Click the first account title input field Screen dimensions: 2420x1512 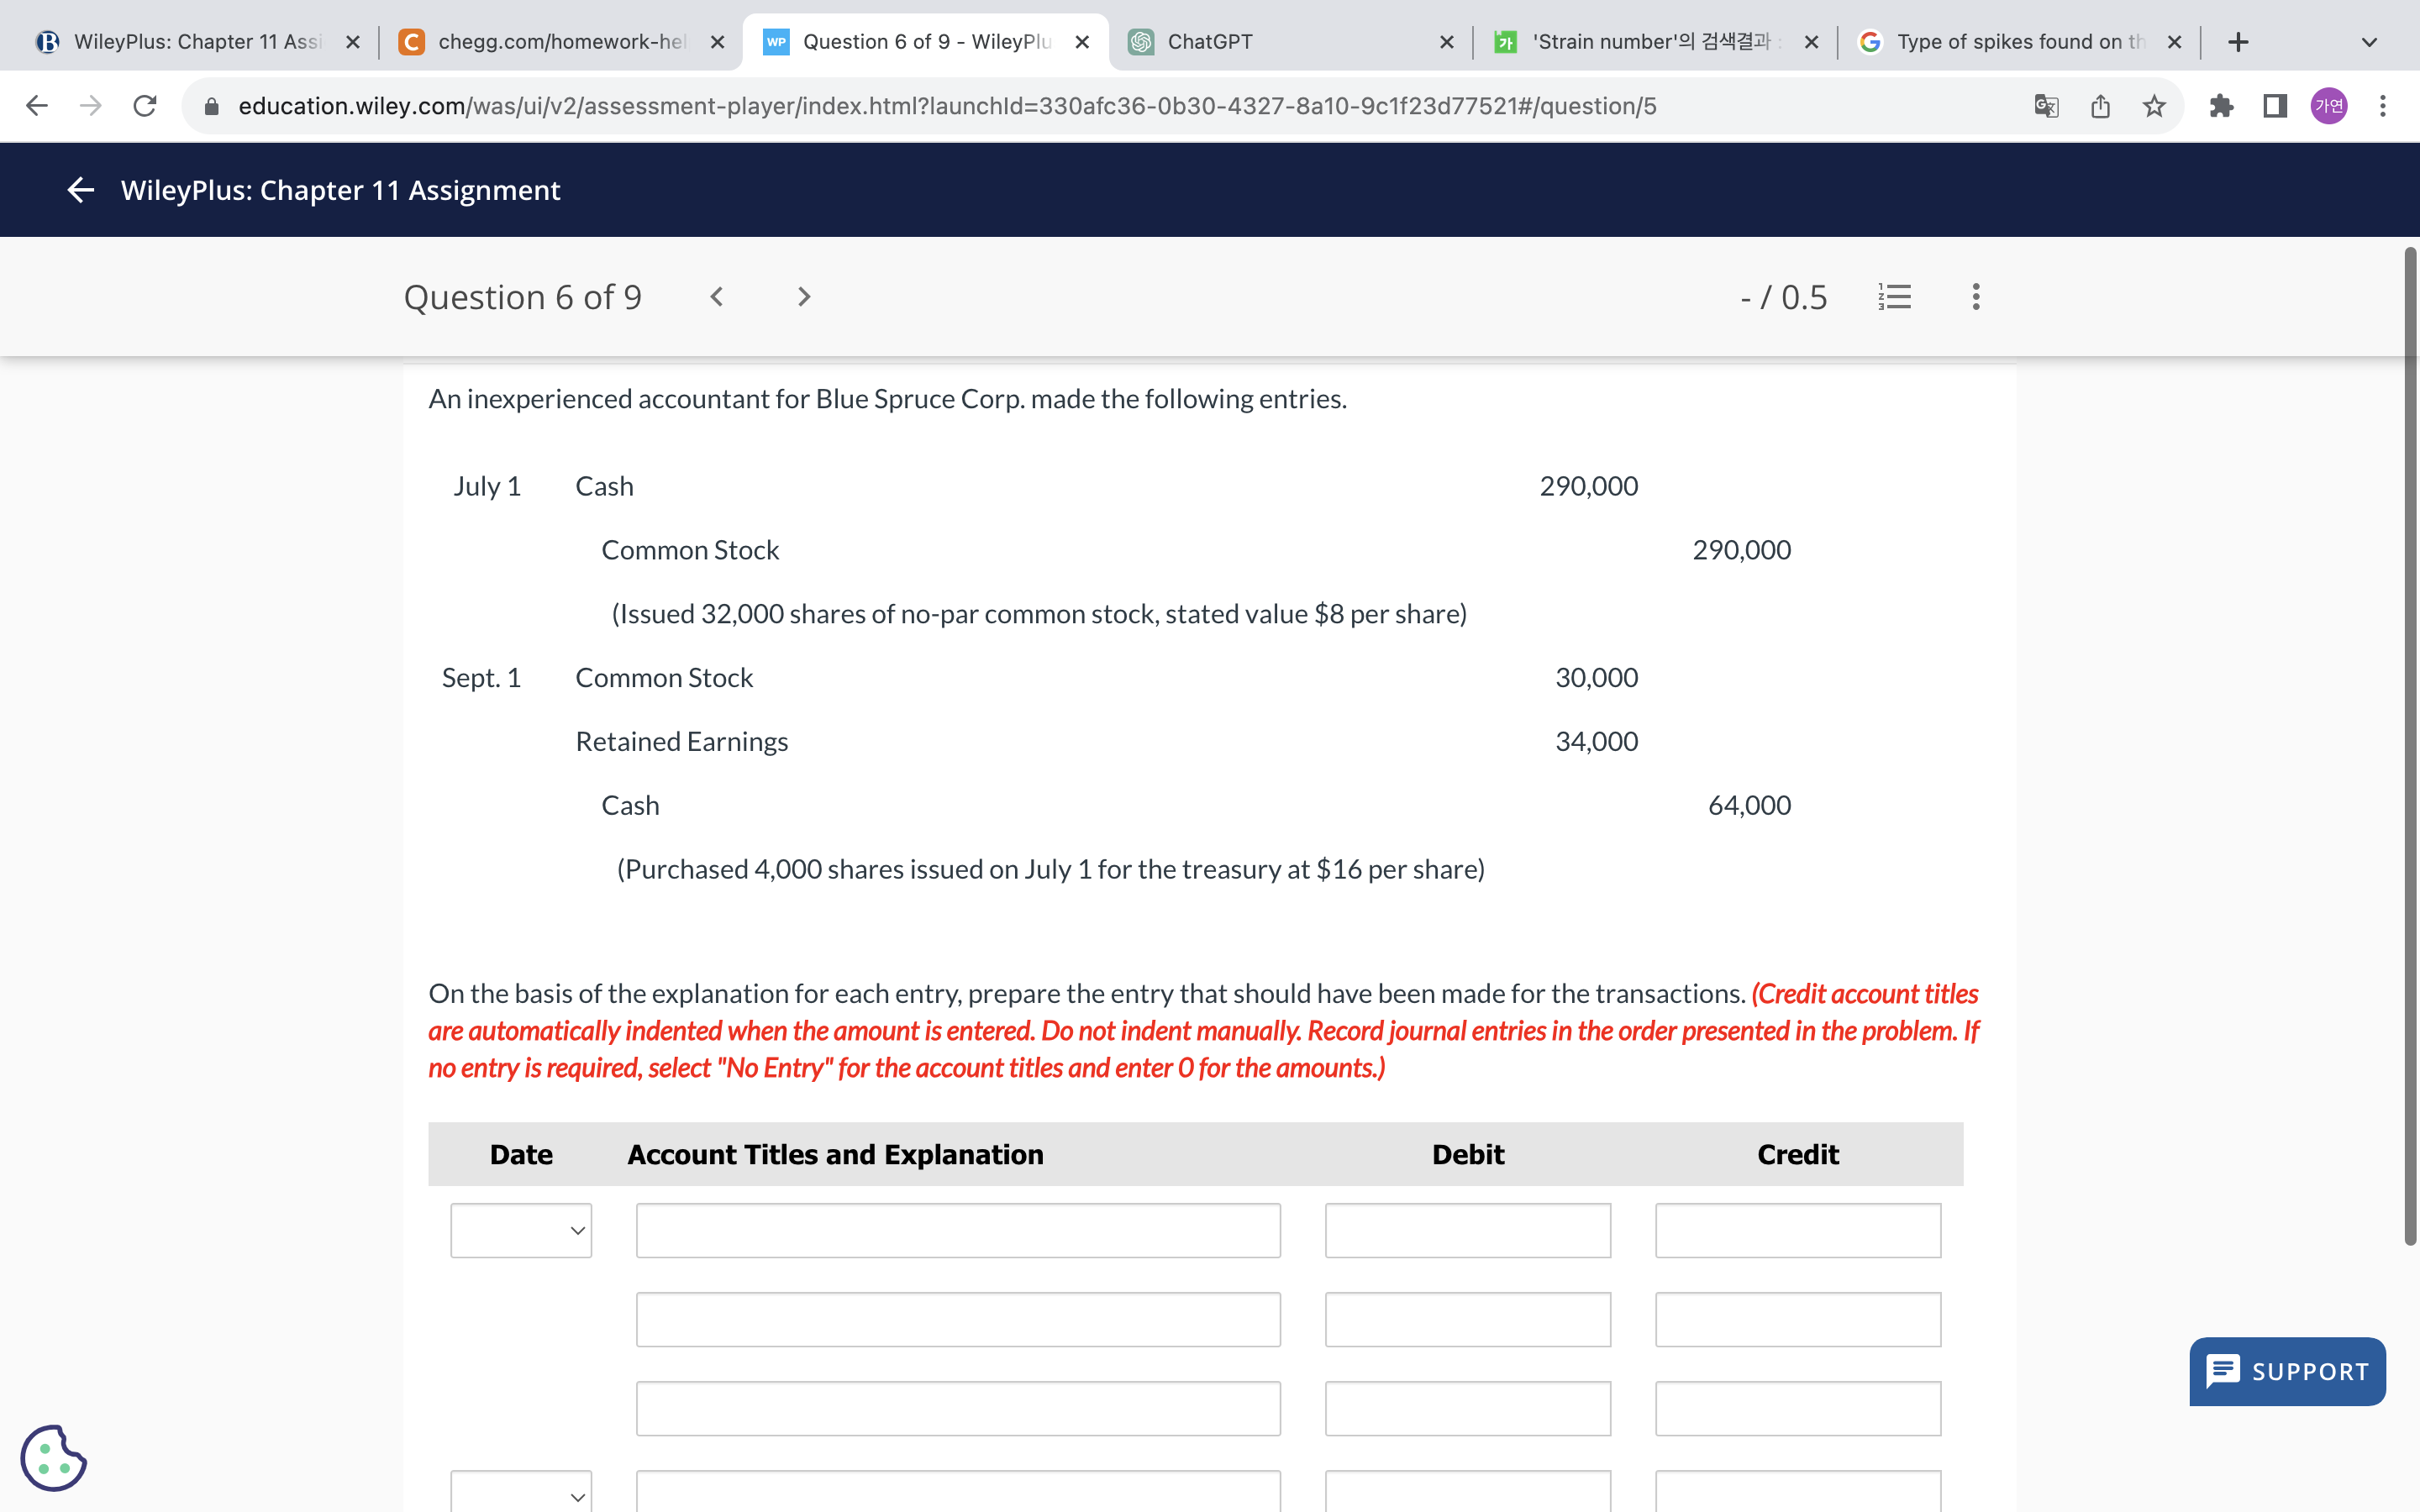coord(957,1230)
